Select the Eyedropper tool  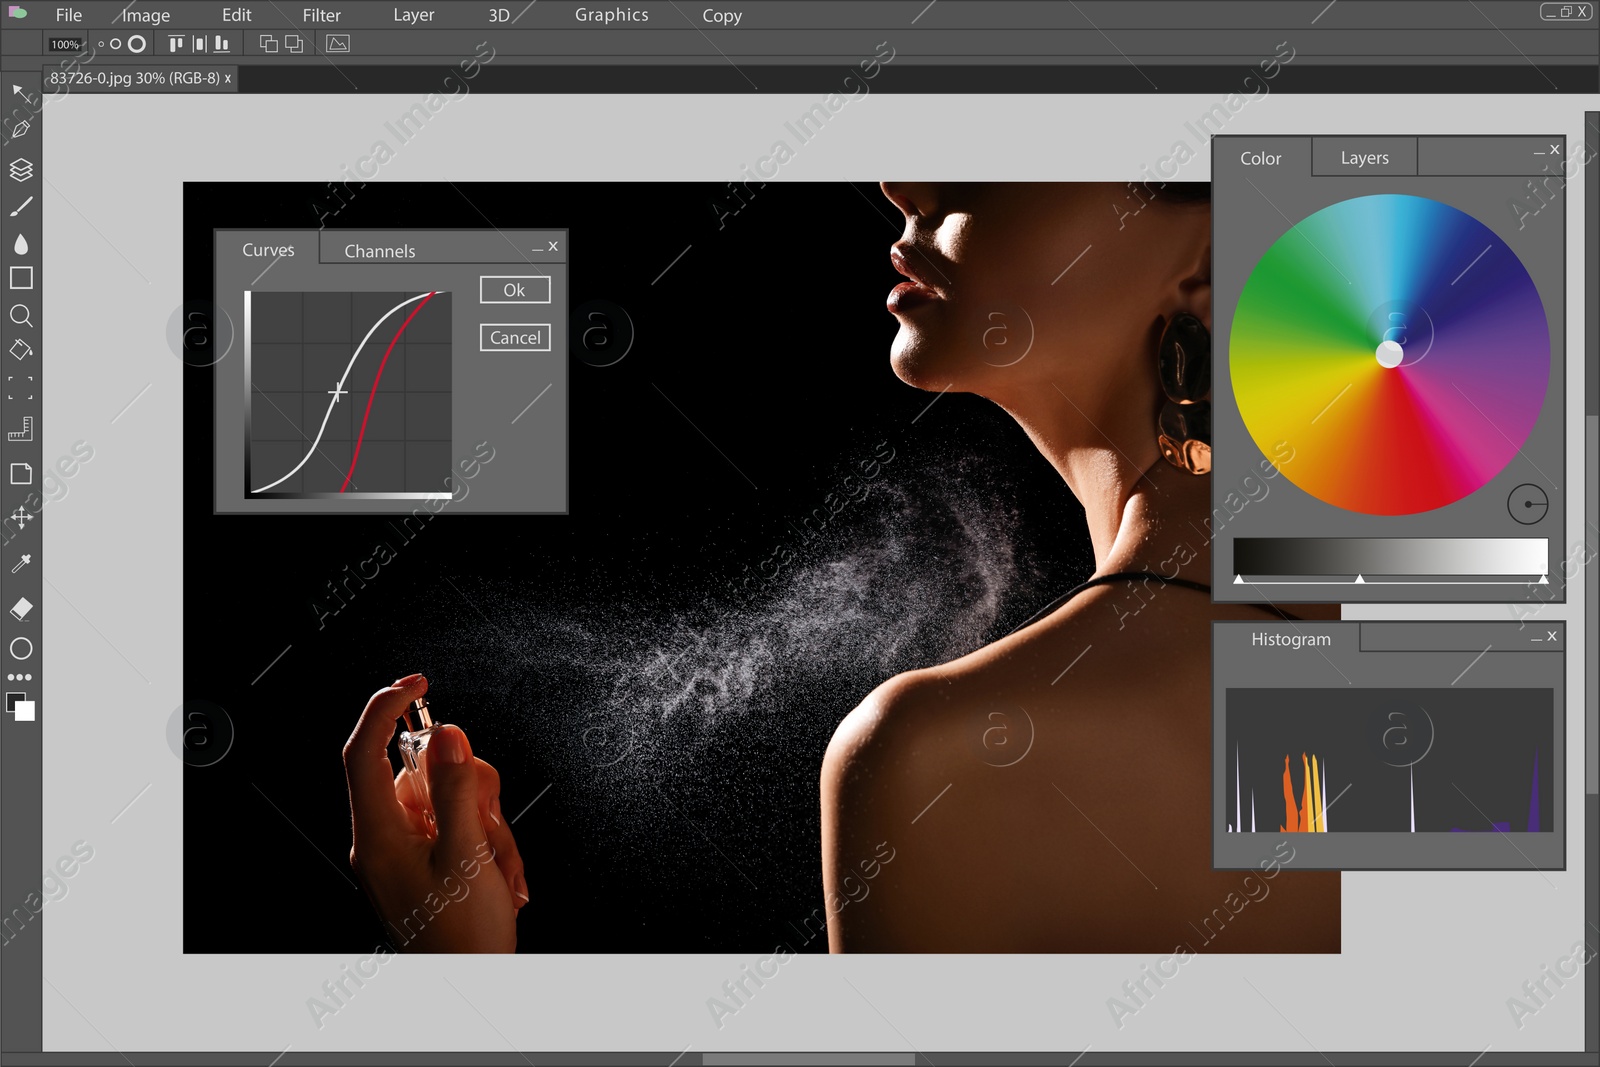21,564
